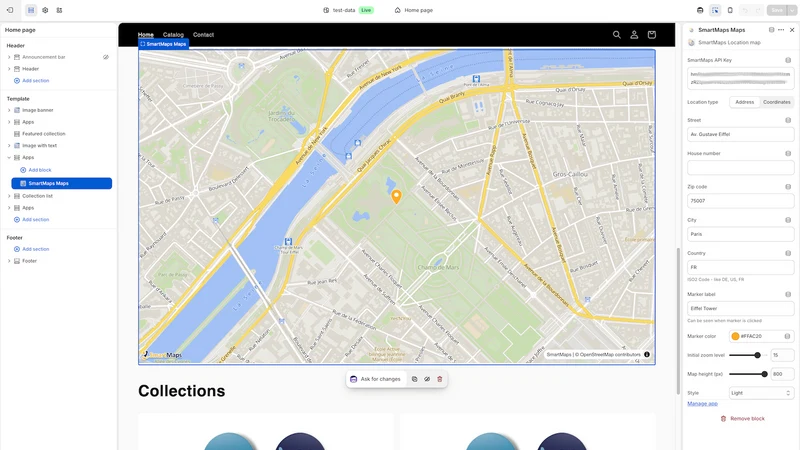800x450 pixels.
Task: Click the Street input field
Action: [x=740, y=134]
